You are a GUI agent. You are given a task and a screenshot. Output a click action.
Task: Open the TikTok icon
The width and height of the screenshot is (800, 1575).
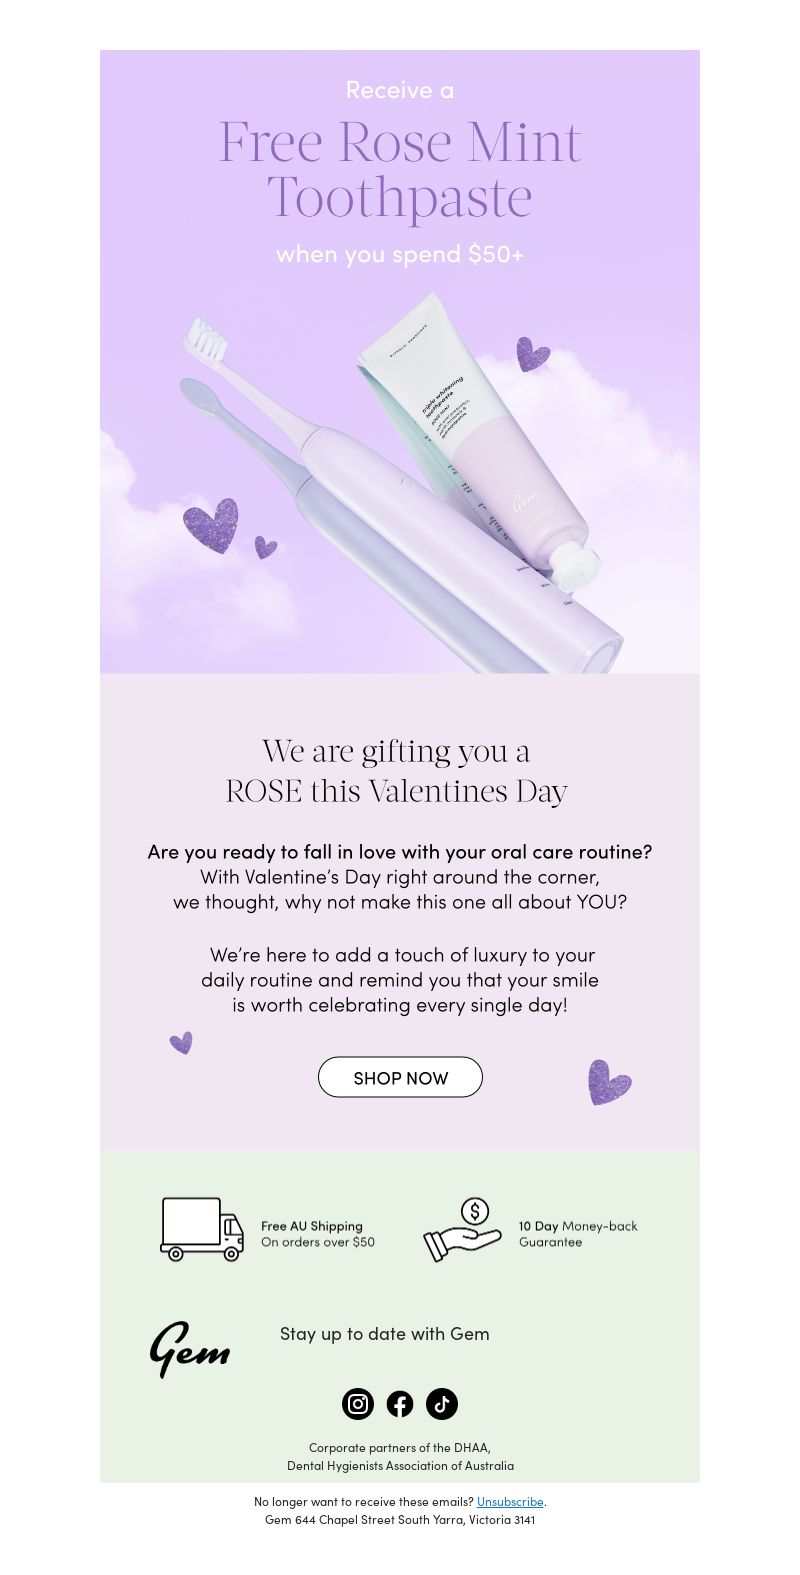point(442,1404)
